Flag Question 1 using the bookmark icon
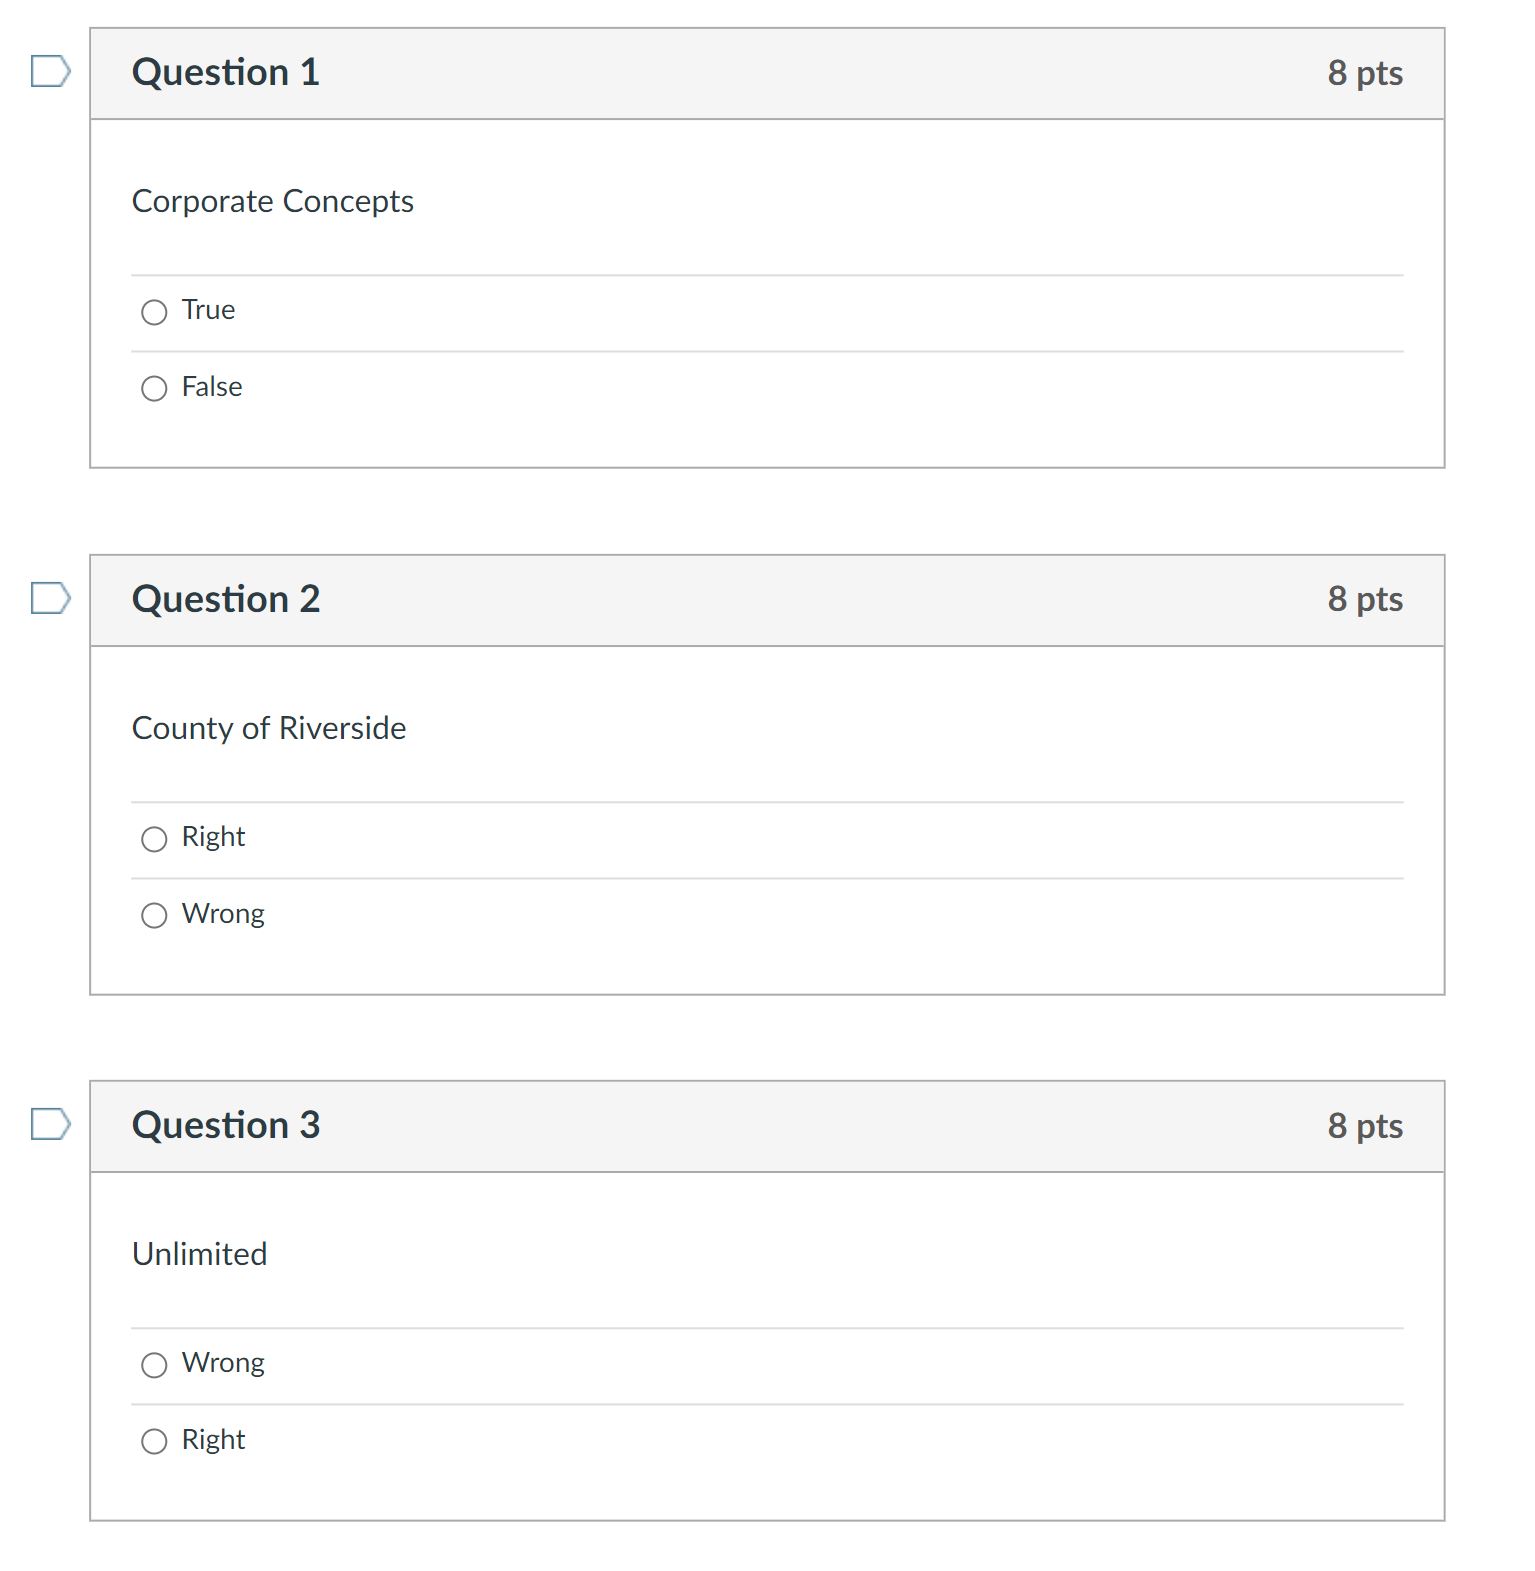 [49, 70]
